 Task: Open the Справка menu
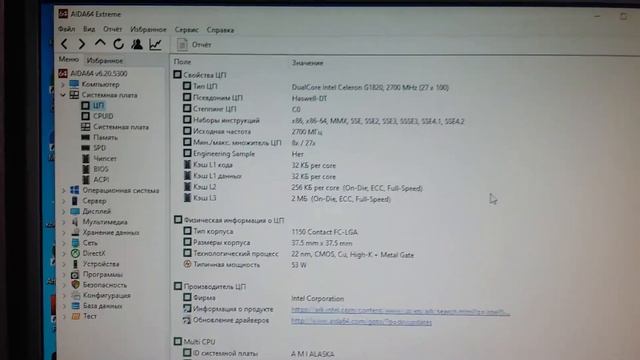click(x=220, y=30)
